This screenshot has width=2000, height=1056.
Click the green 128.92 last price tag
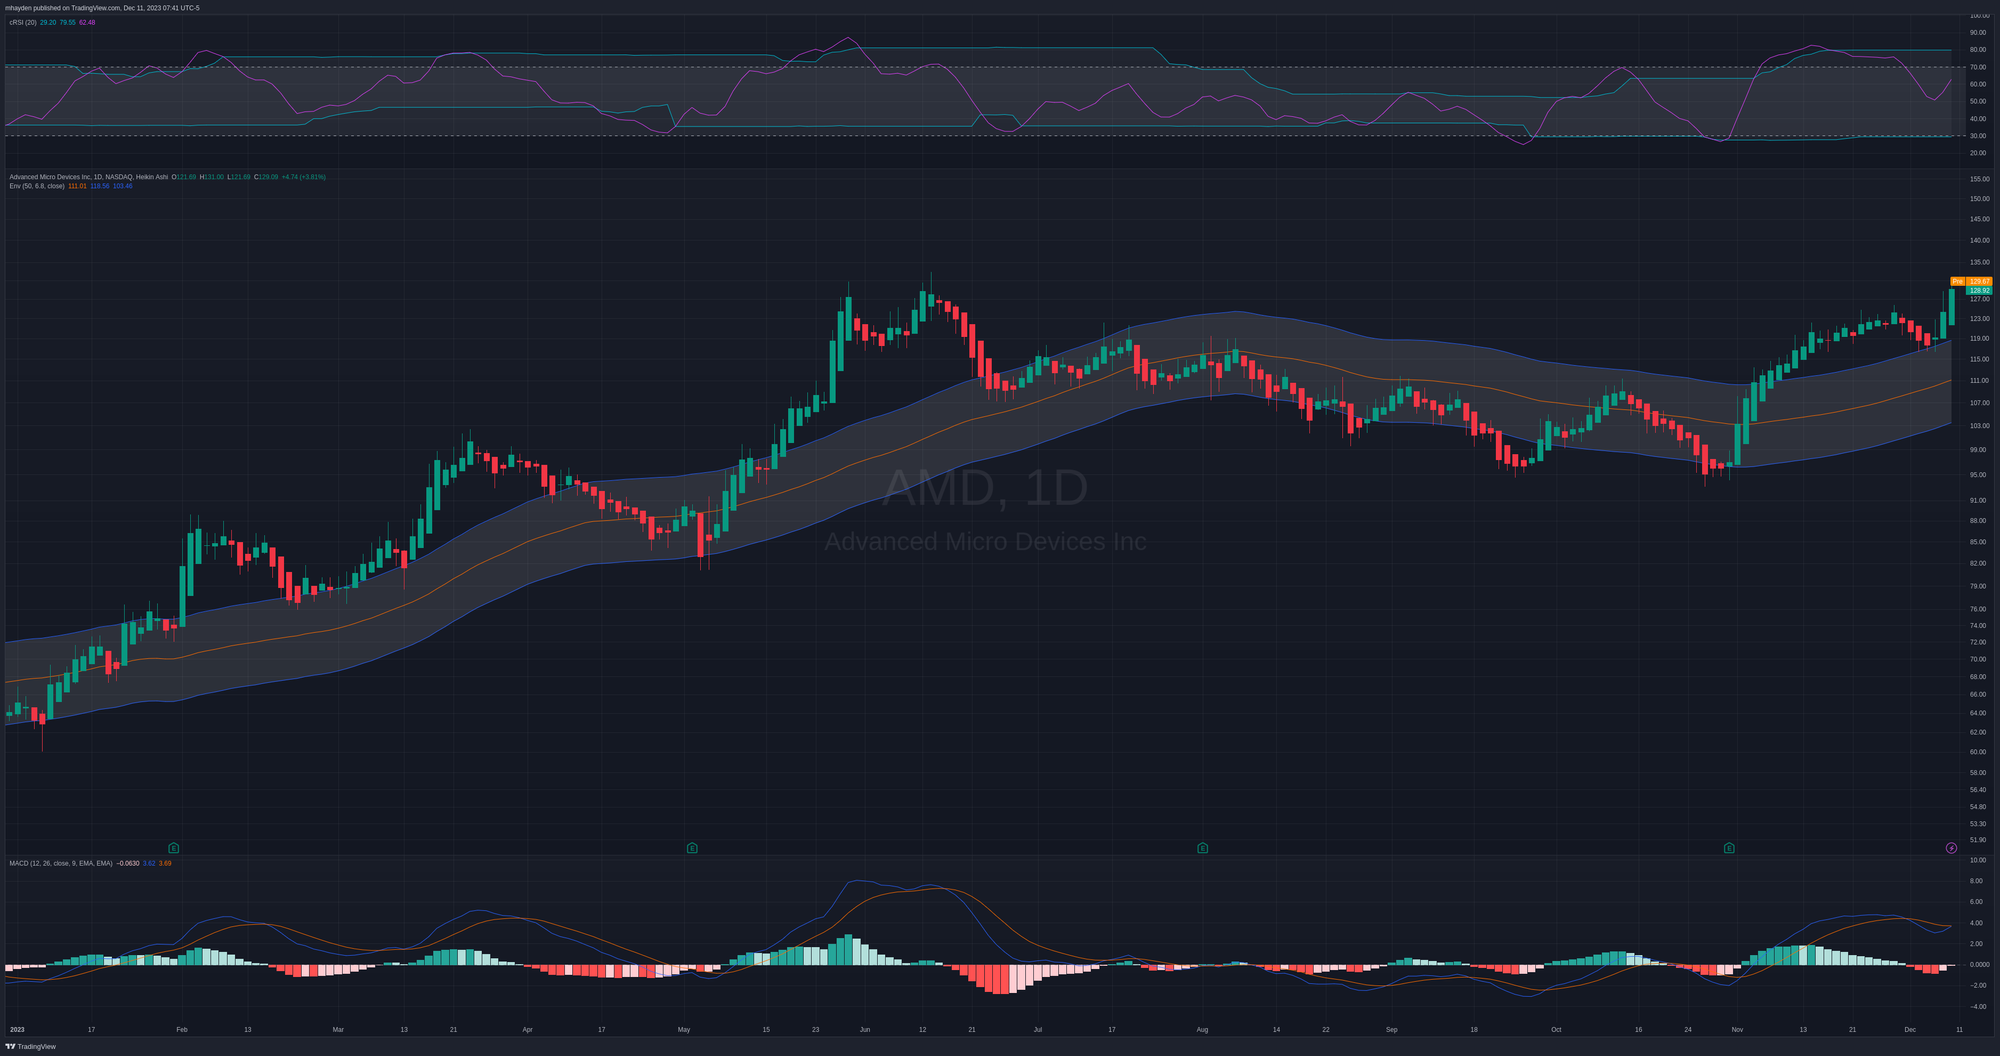tap(1979, 291)
